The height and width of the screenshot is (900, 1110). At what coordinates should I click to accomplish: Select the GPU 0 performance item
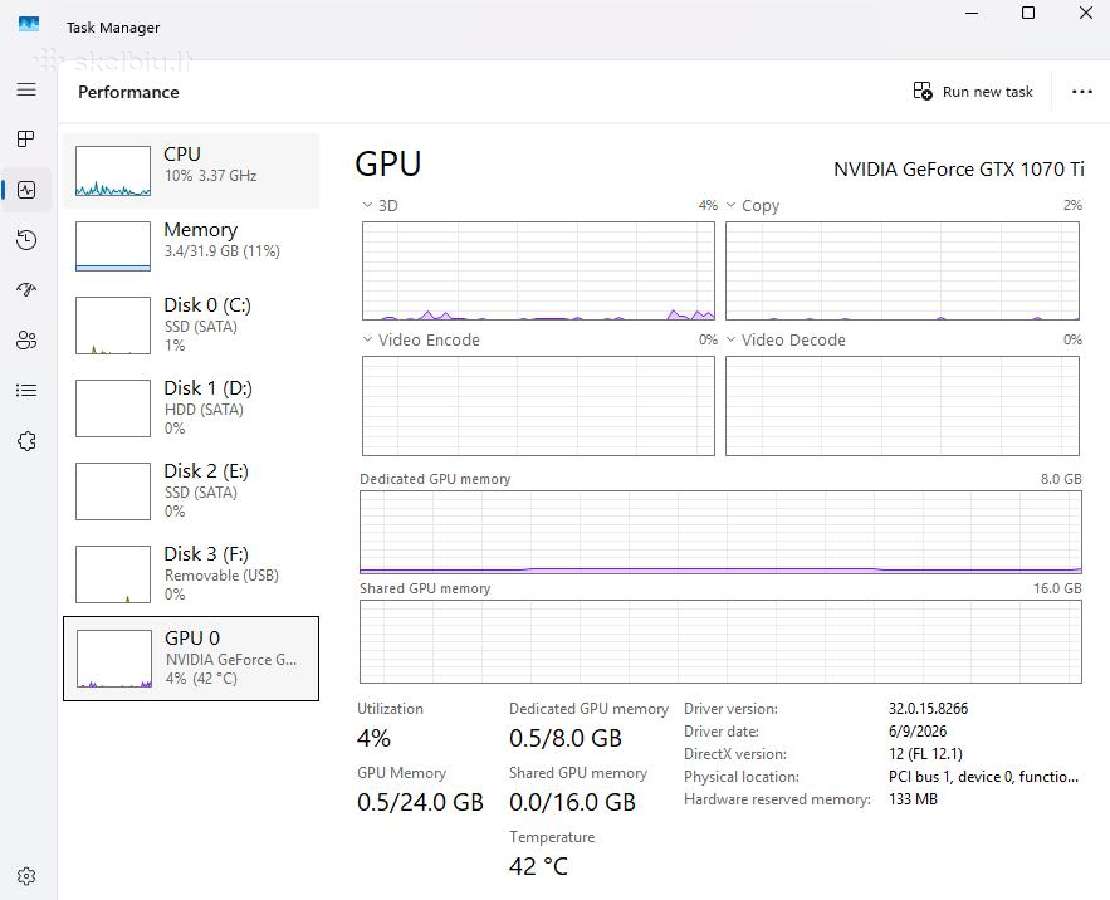(x=191, y=659)
